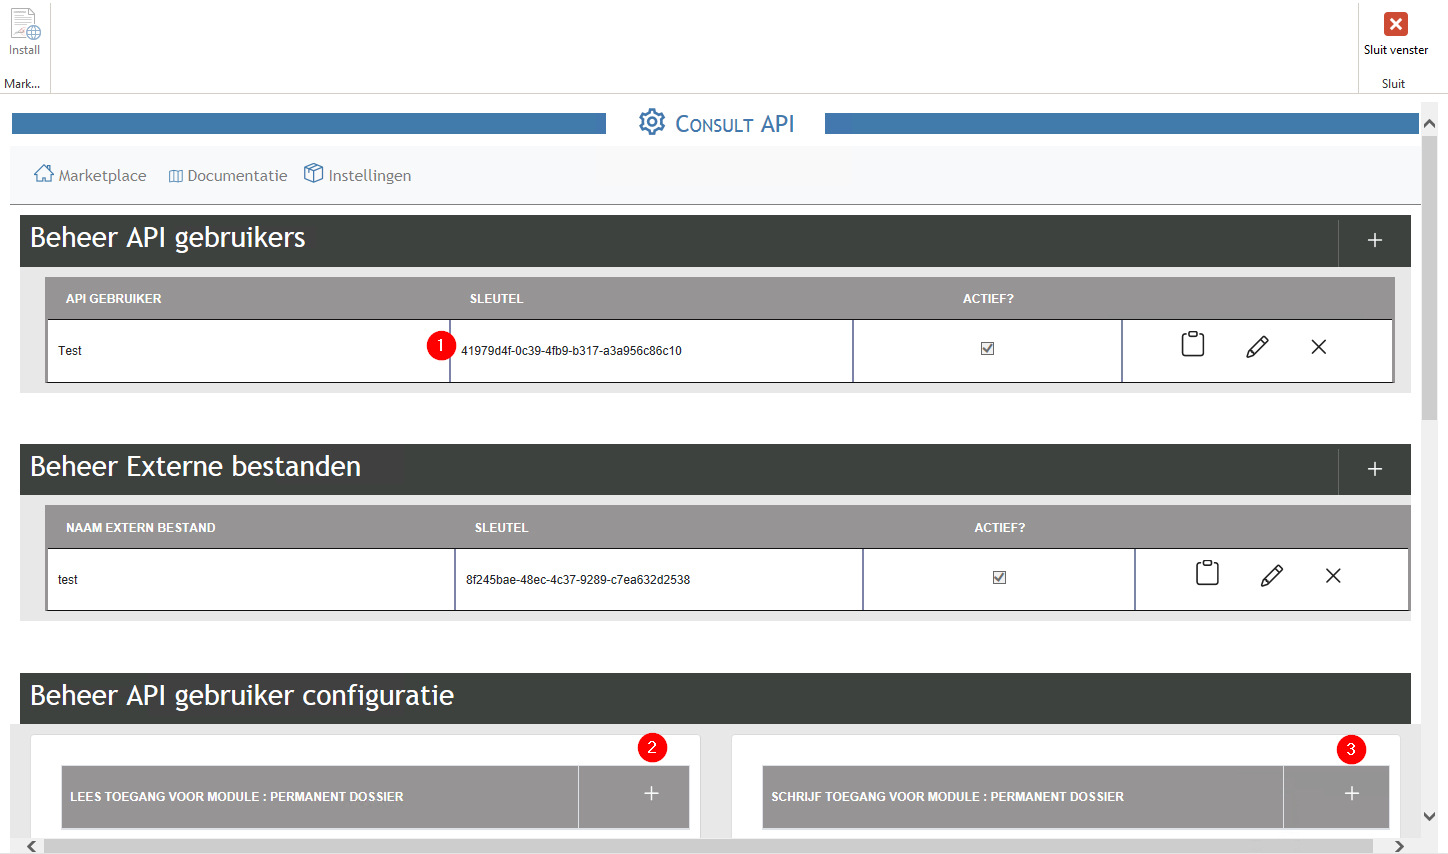This screenshot has width=1448, height=854.
Task: Go to Instellingen
Action: [x=358, y=175]
